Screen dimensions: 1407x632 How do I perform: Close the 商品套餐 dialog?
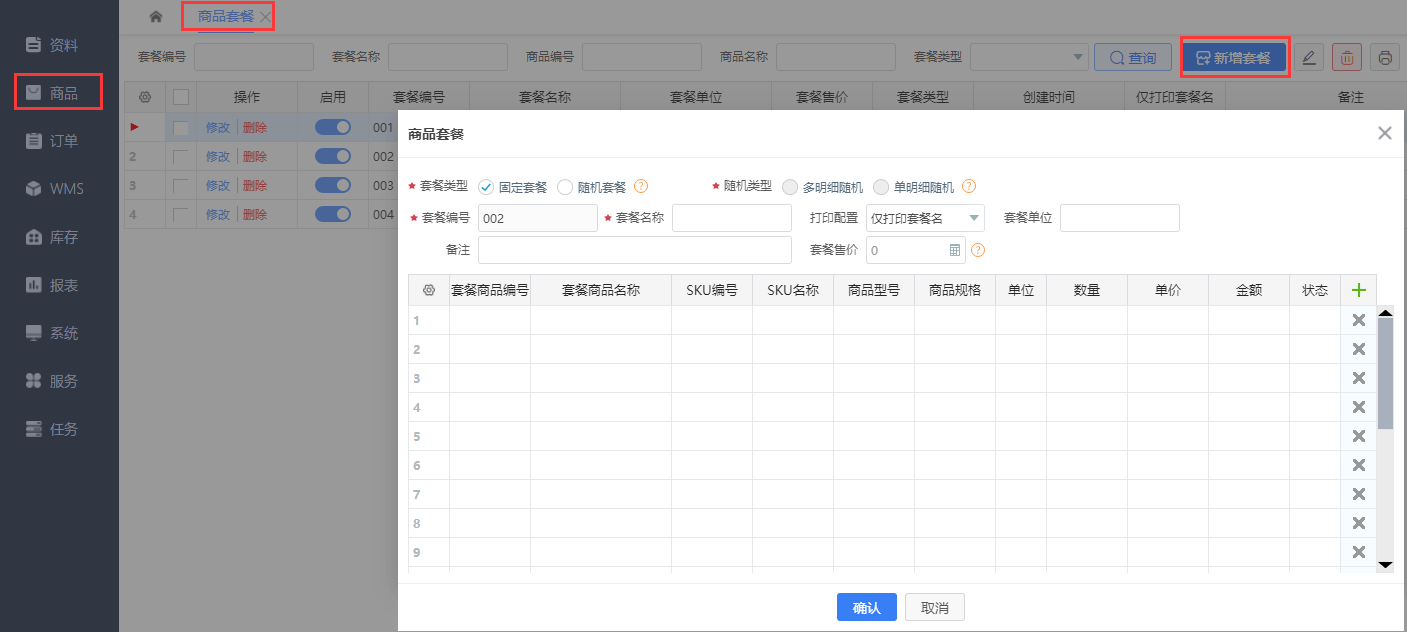pyautogui.click(x=1385, y=133)
